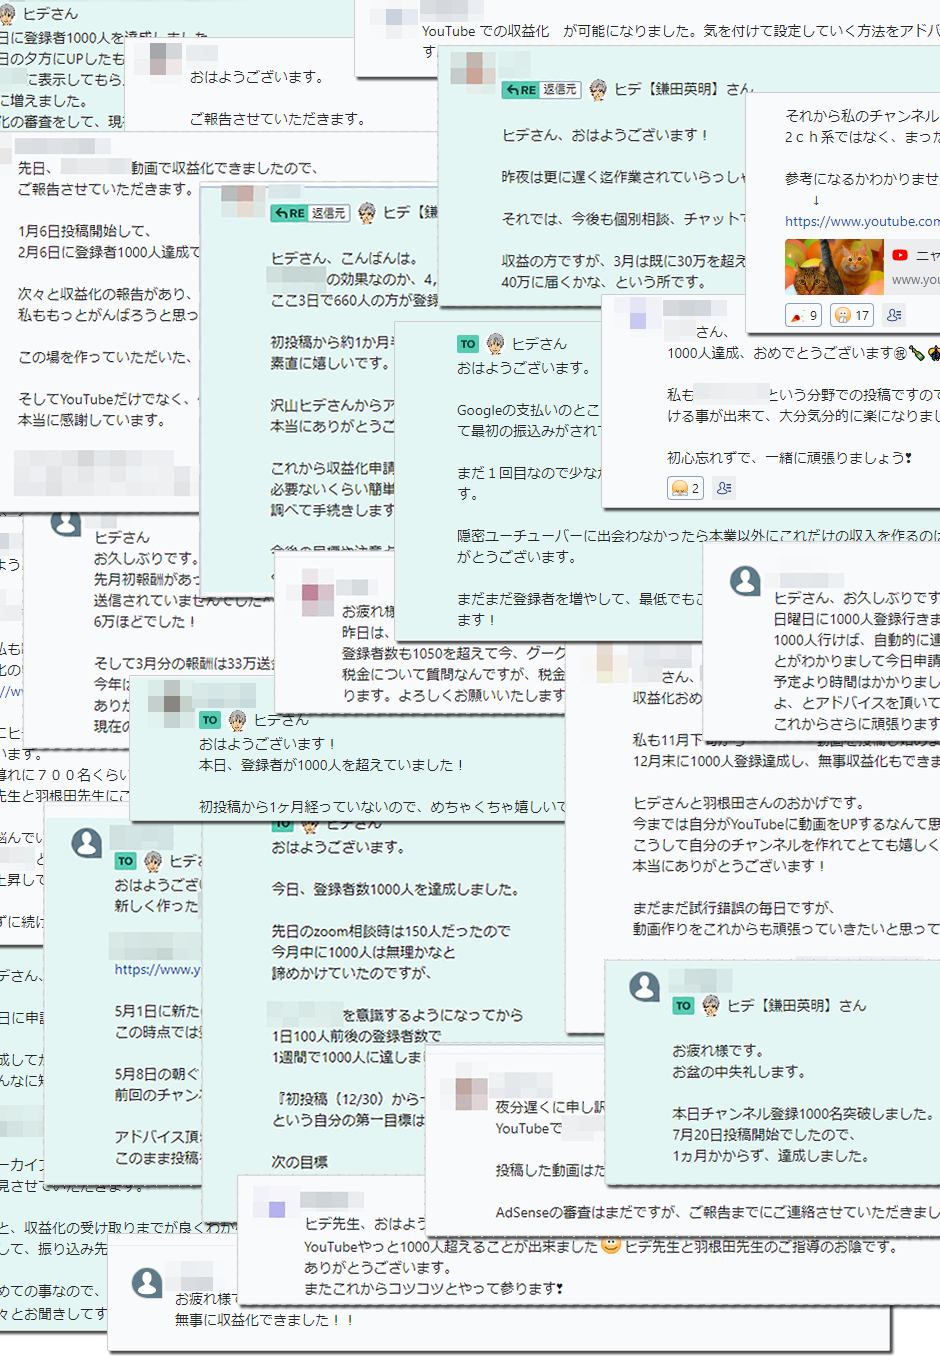The width and height of the screenshot is (940, 1360).
Task: Click reaction users icon next to count 2
Action: click(724, 488)
